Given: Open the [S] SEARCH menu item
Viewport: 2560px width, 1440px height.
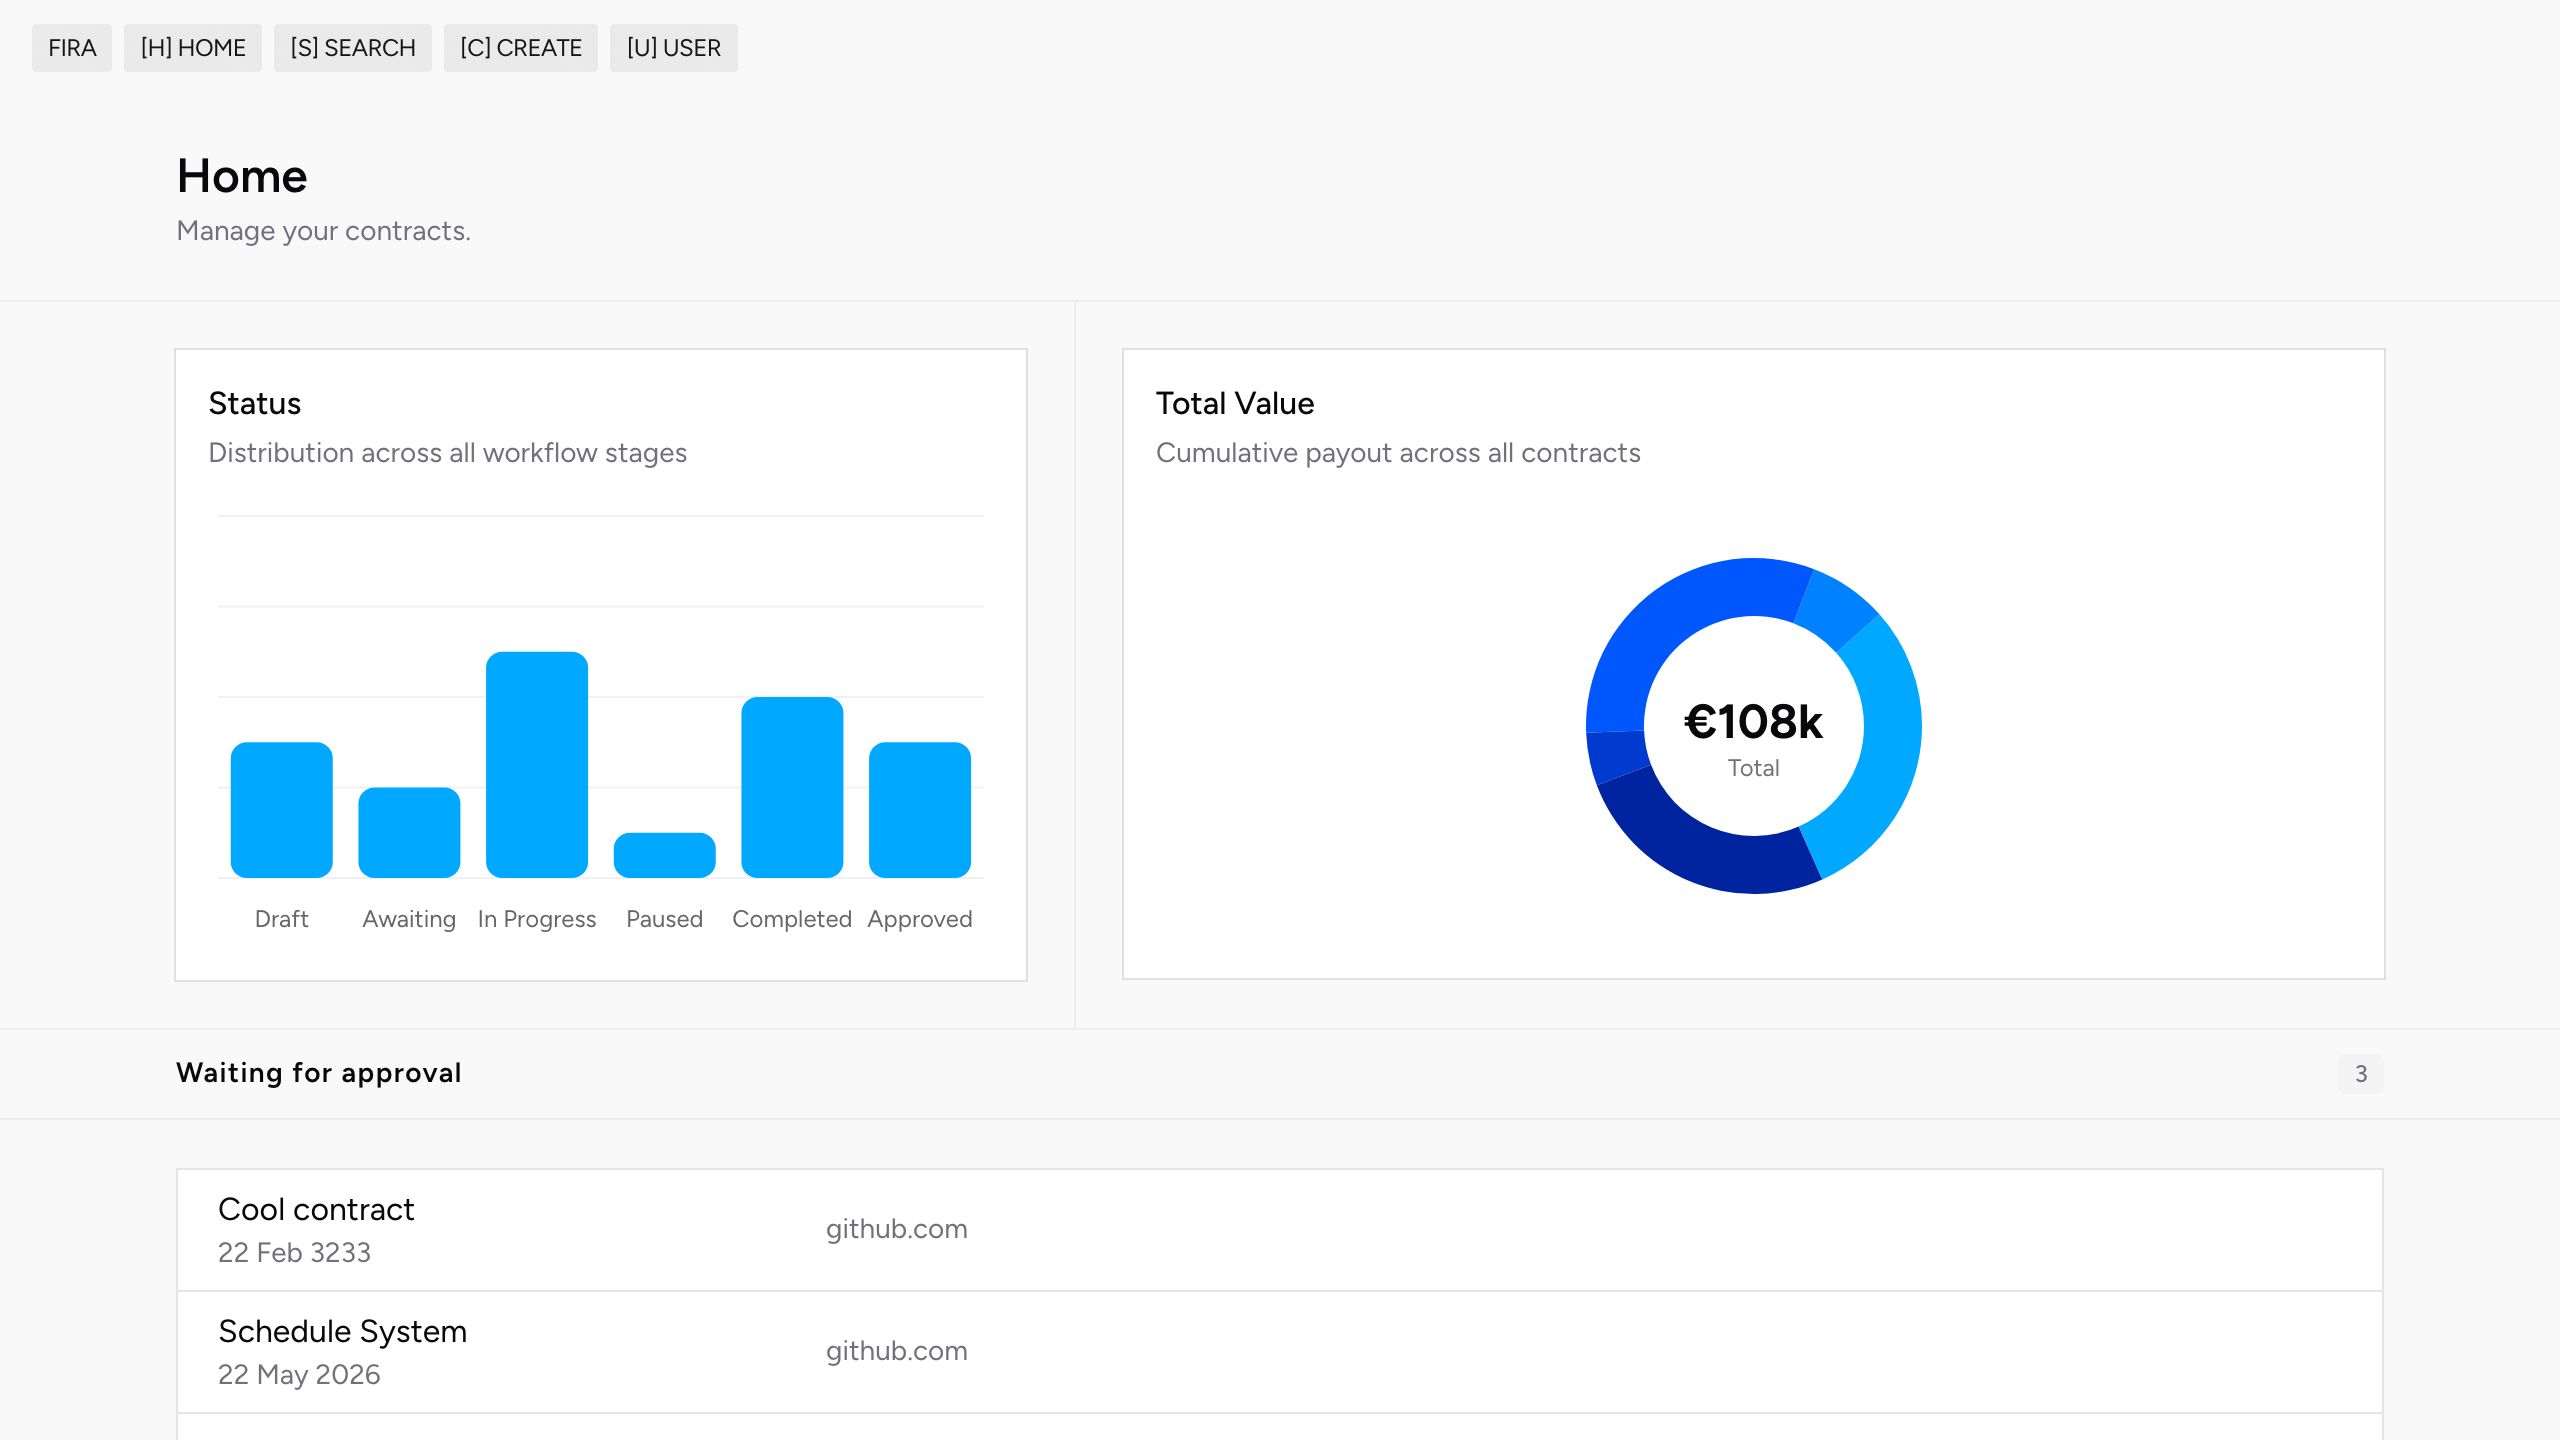Looking at the screenshot, I should (x=353, y=48).
